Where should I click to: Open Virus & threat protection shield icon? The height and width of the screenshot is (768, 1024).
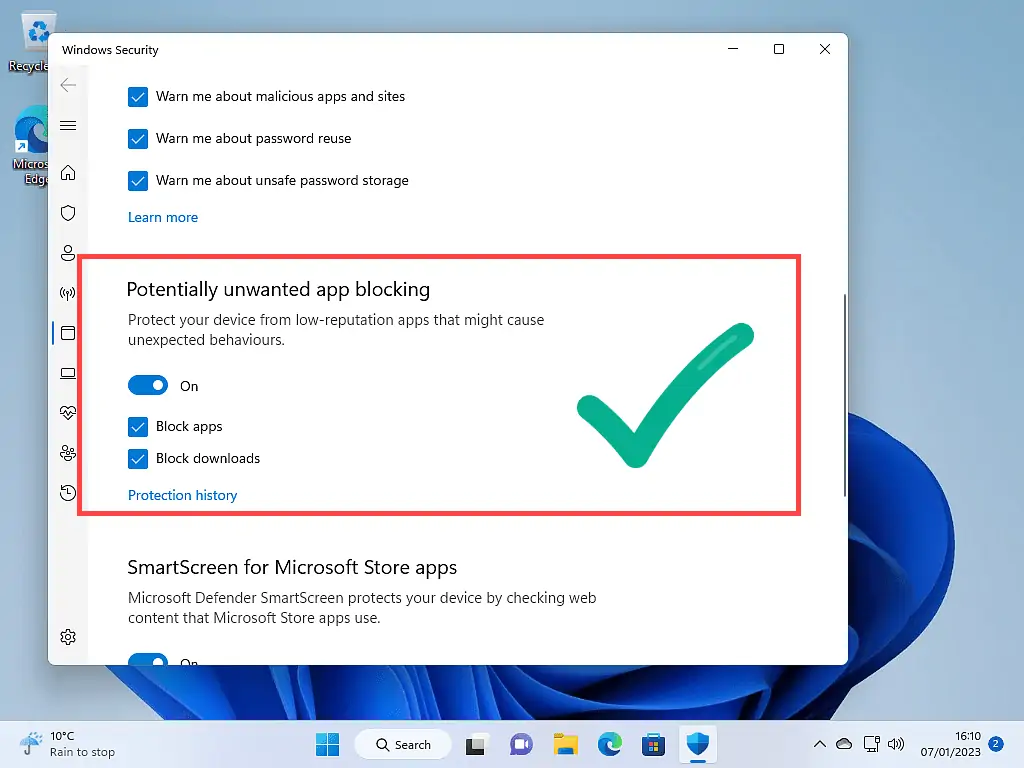(68, 213)
